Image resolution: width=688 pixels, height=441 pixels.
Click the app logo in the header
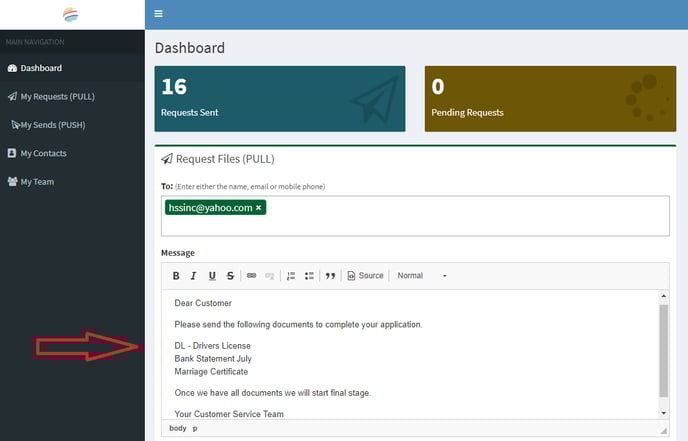coord(72,14)
